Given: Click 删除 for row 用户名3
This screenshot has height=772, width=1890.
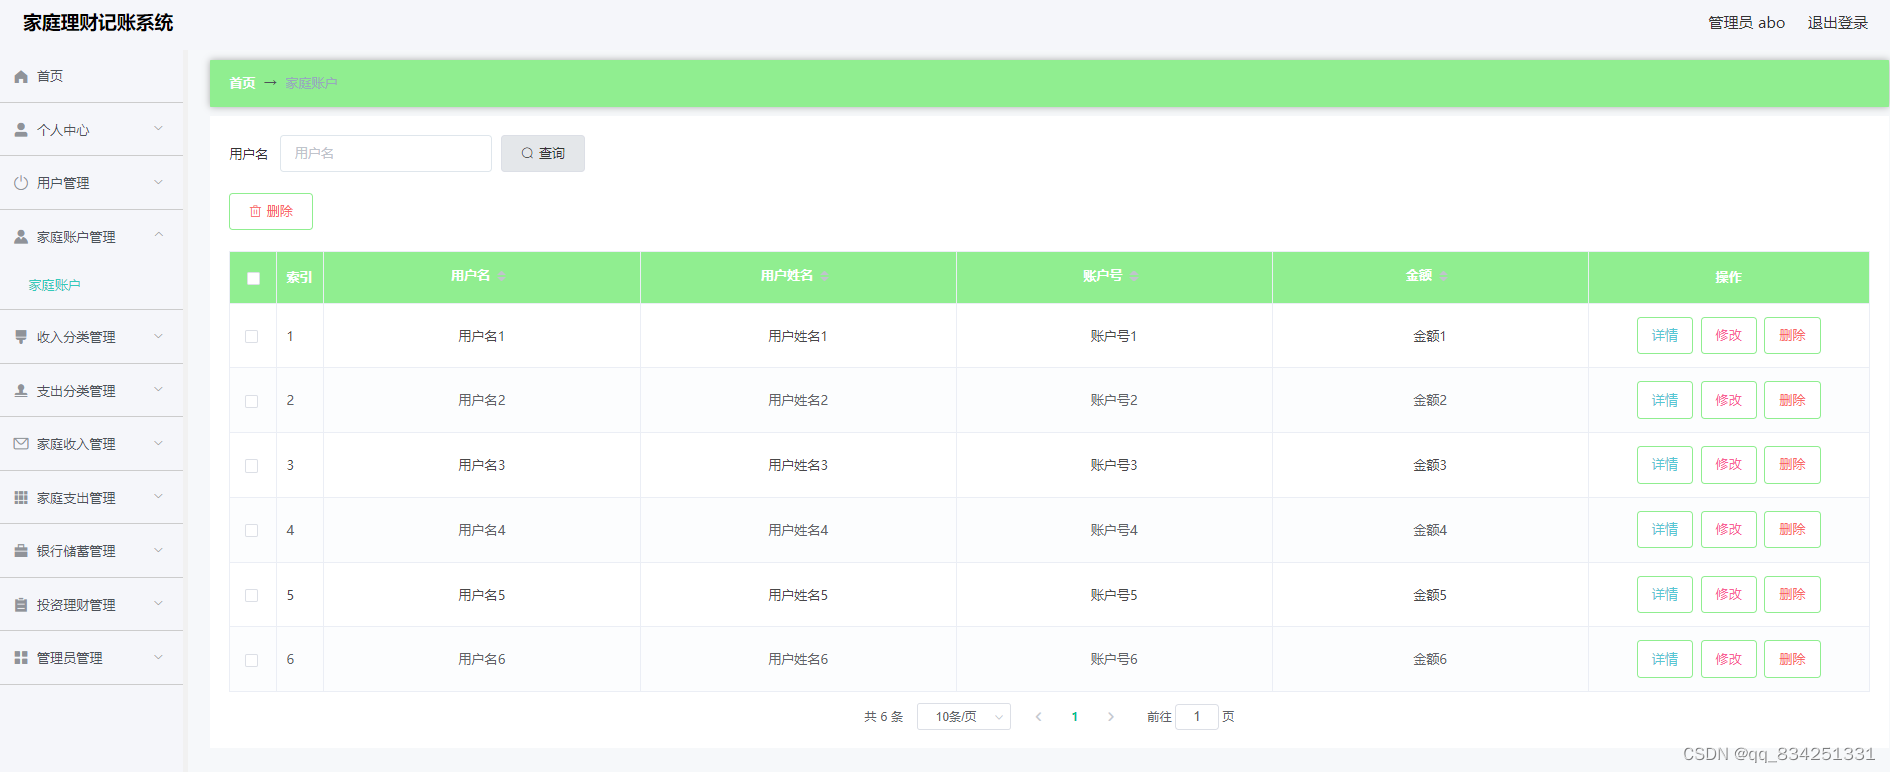Looking at the screenshot, I should click(x=1792, y=465).
